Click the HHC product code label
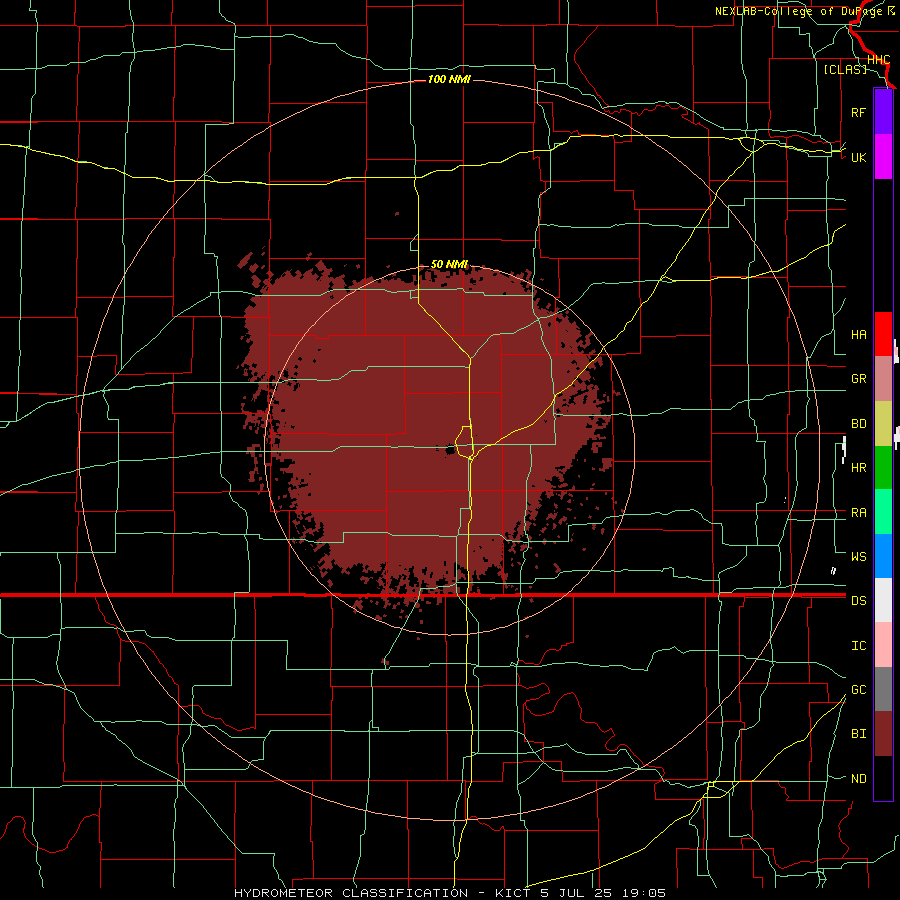Screen dimensions: 900x900 click(878, 60)
